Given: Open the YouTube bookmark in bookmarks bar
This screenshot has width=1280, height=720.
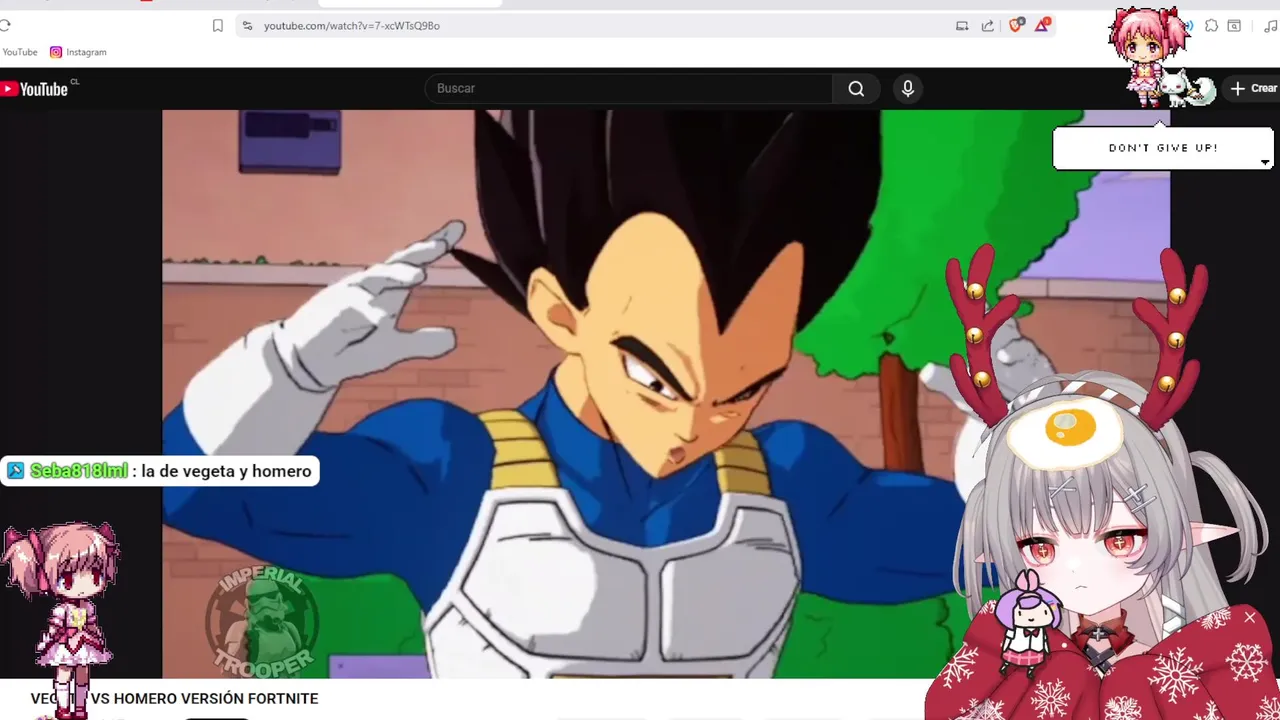Looking at the screenshot, I should click(x=19, y=52).
